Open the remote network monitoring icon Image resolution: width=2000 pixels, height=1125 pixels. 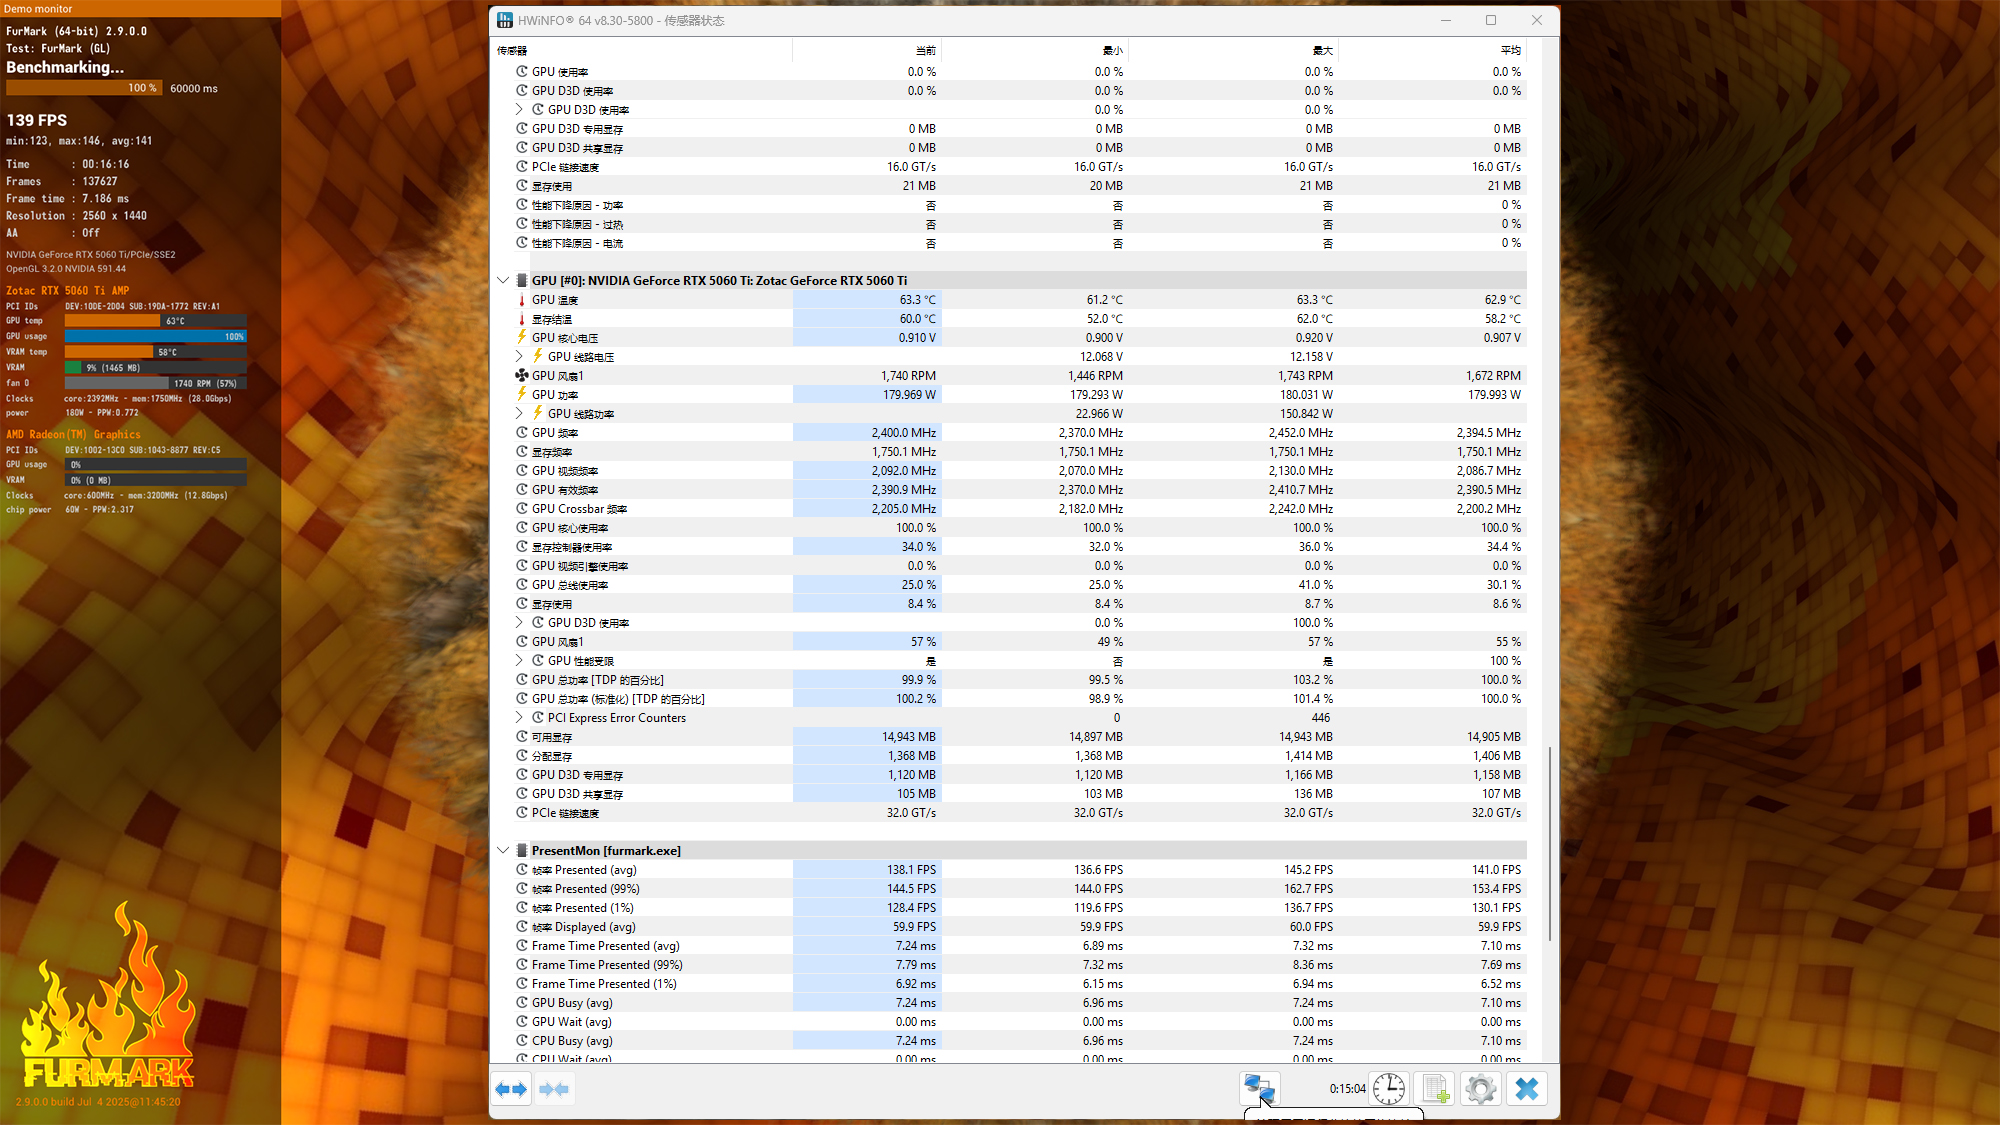tap(1259, 1088)
